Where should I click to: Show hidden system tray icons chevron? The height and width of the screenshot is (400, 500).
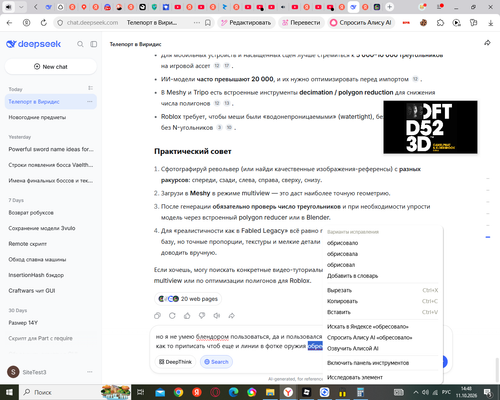click(x=416, y=392)
